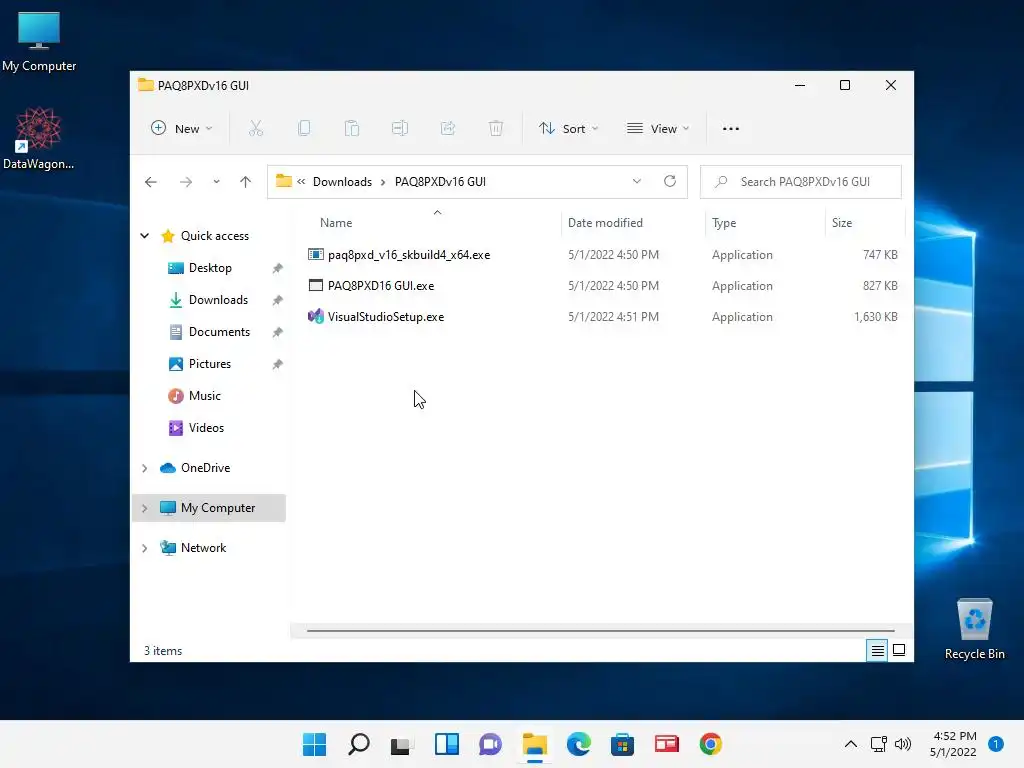
Task: Click the horizontal scrollbar in file list
Action: pos(600,631)
